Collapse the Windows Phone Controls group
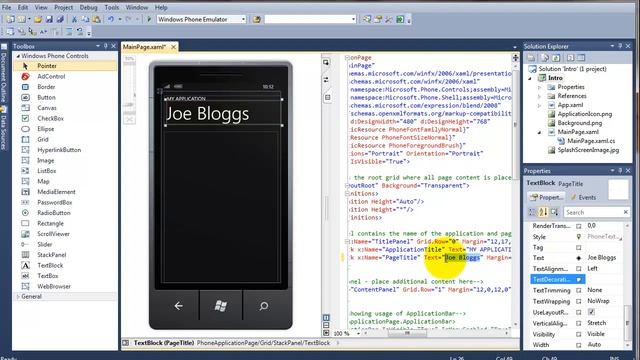The height and width of the screenshot is (360, 640). [x=18, y=56]
